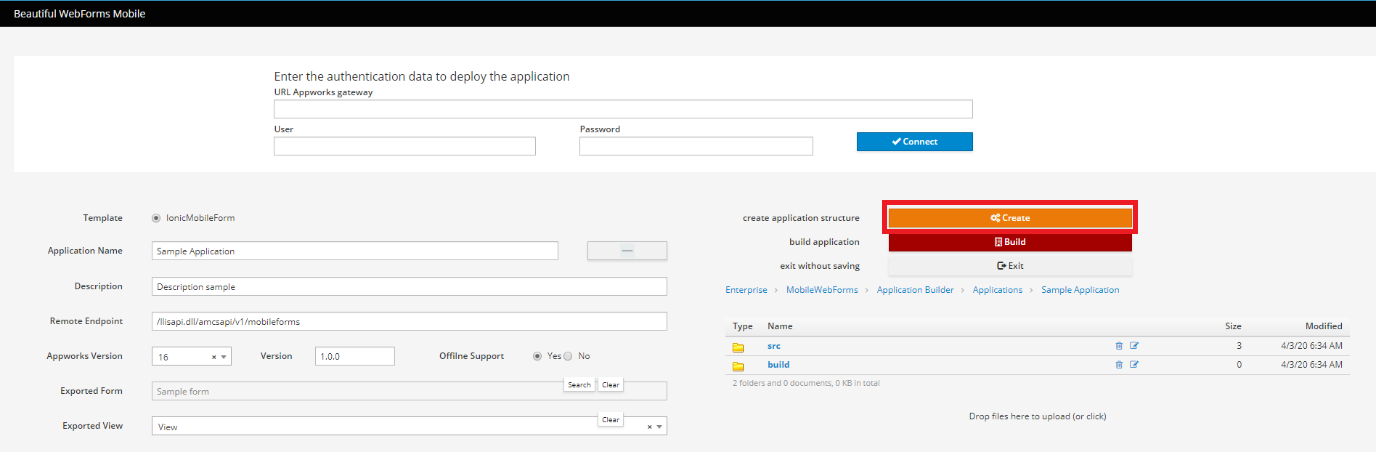Delete the src folder using trash icon
This screenshot has width=1376, height=452.
[x=1119, y=346]
